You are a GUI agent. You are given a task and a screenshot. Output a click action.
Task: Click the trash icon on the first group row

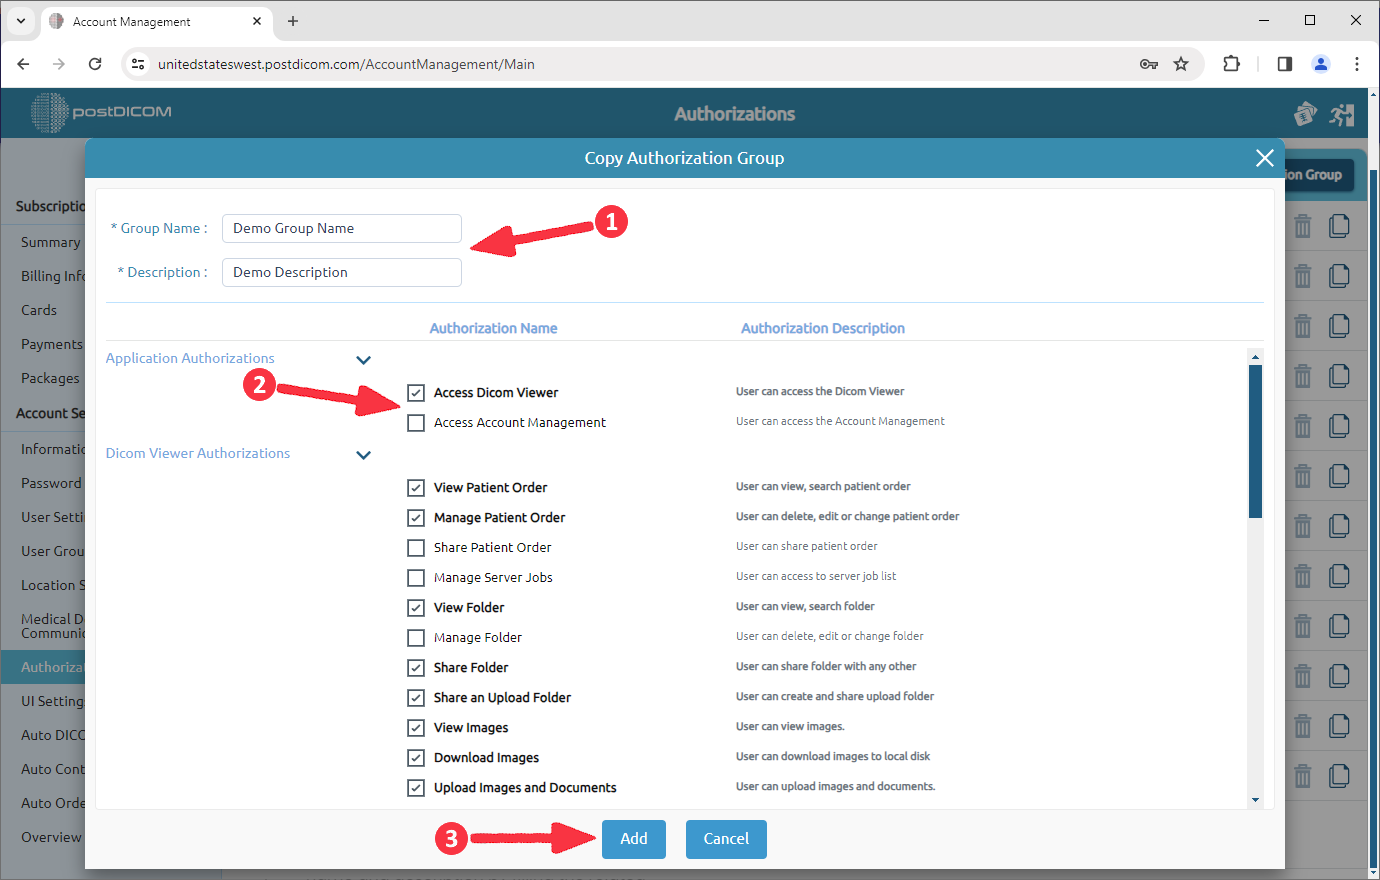(1302, 226)
